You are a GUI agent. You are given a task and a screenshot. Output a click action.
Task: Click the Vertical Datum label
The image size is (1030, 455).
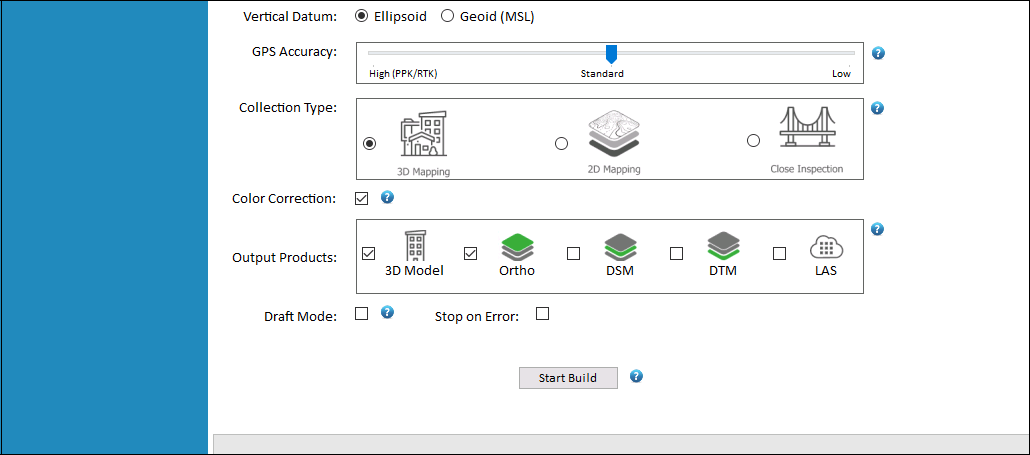click(x=290, y=17)
